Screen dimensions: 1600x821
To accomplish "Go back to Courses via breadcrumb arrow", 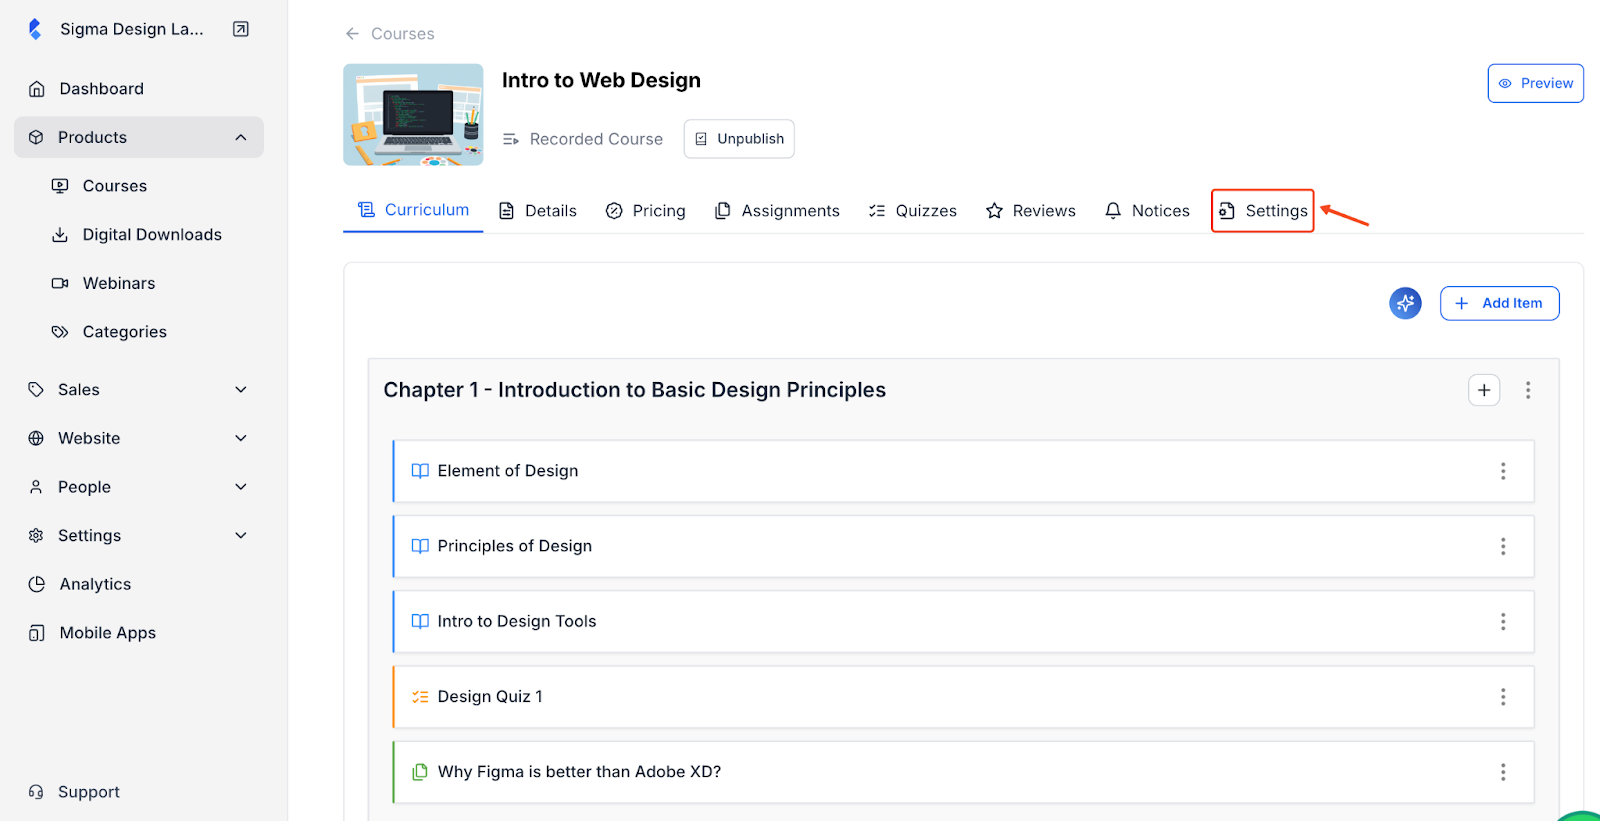I will pos(352,34).
